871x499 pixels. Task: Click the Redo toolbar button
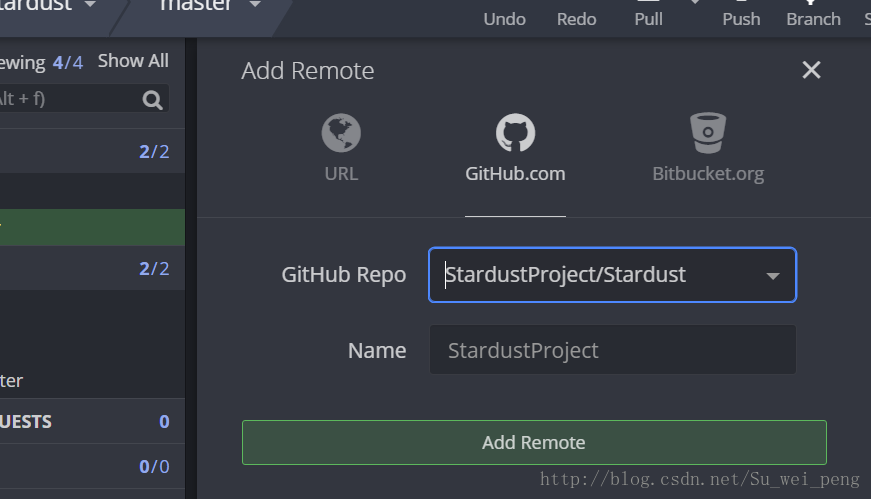pyautogui.click(x=577, y=19)
